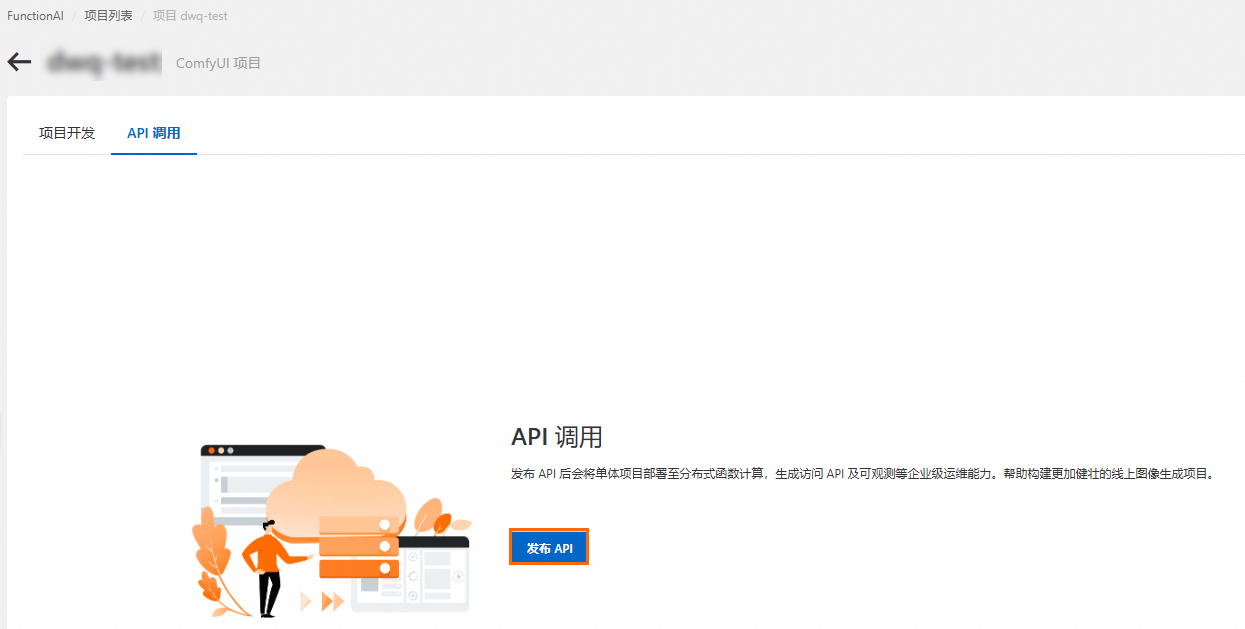Click the back arrow icon
The image size is (1245, 629).
pyautogui.click(x=19, y=62)
